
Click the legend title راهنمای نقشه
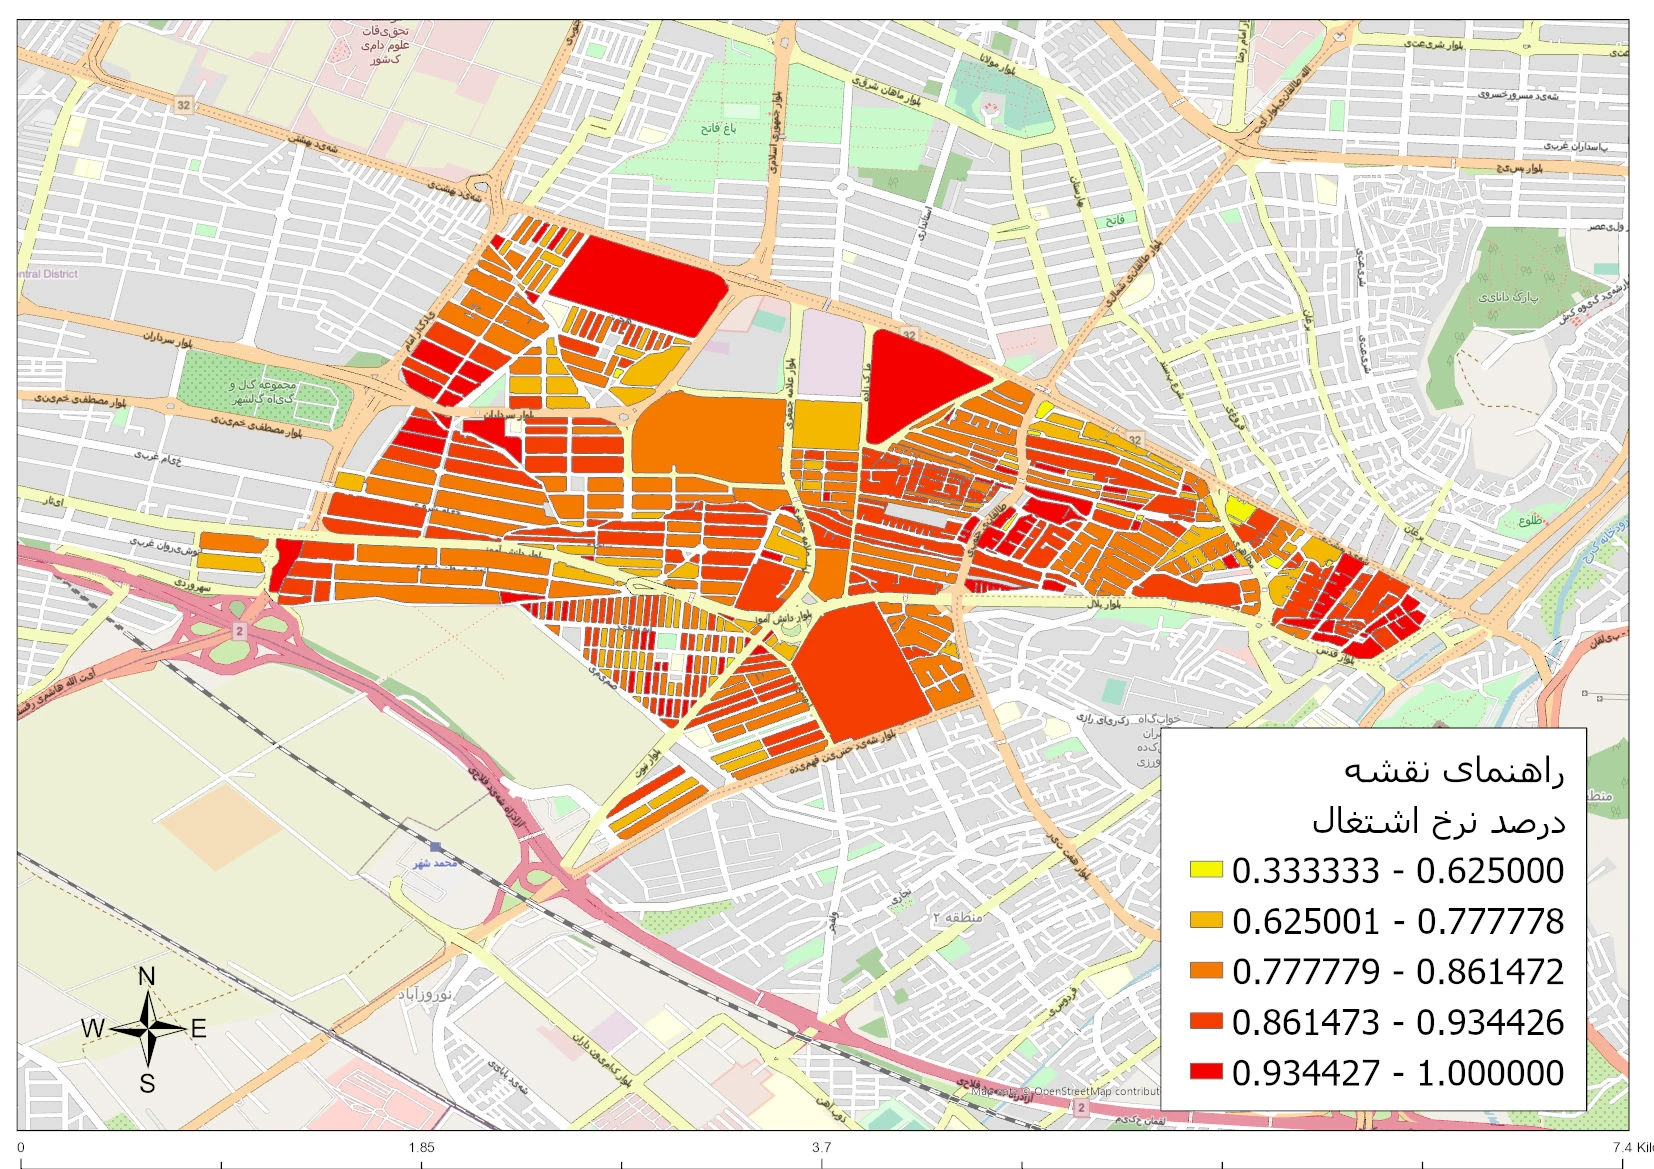(x=1454, y=770)
